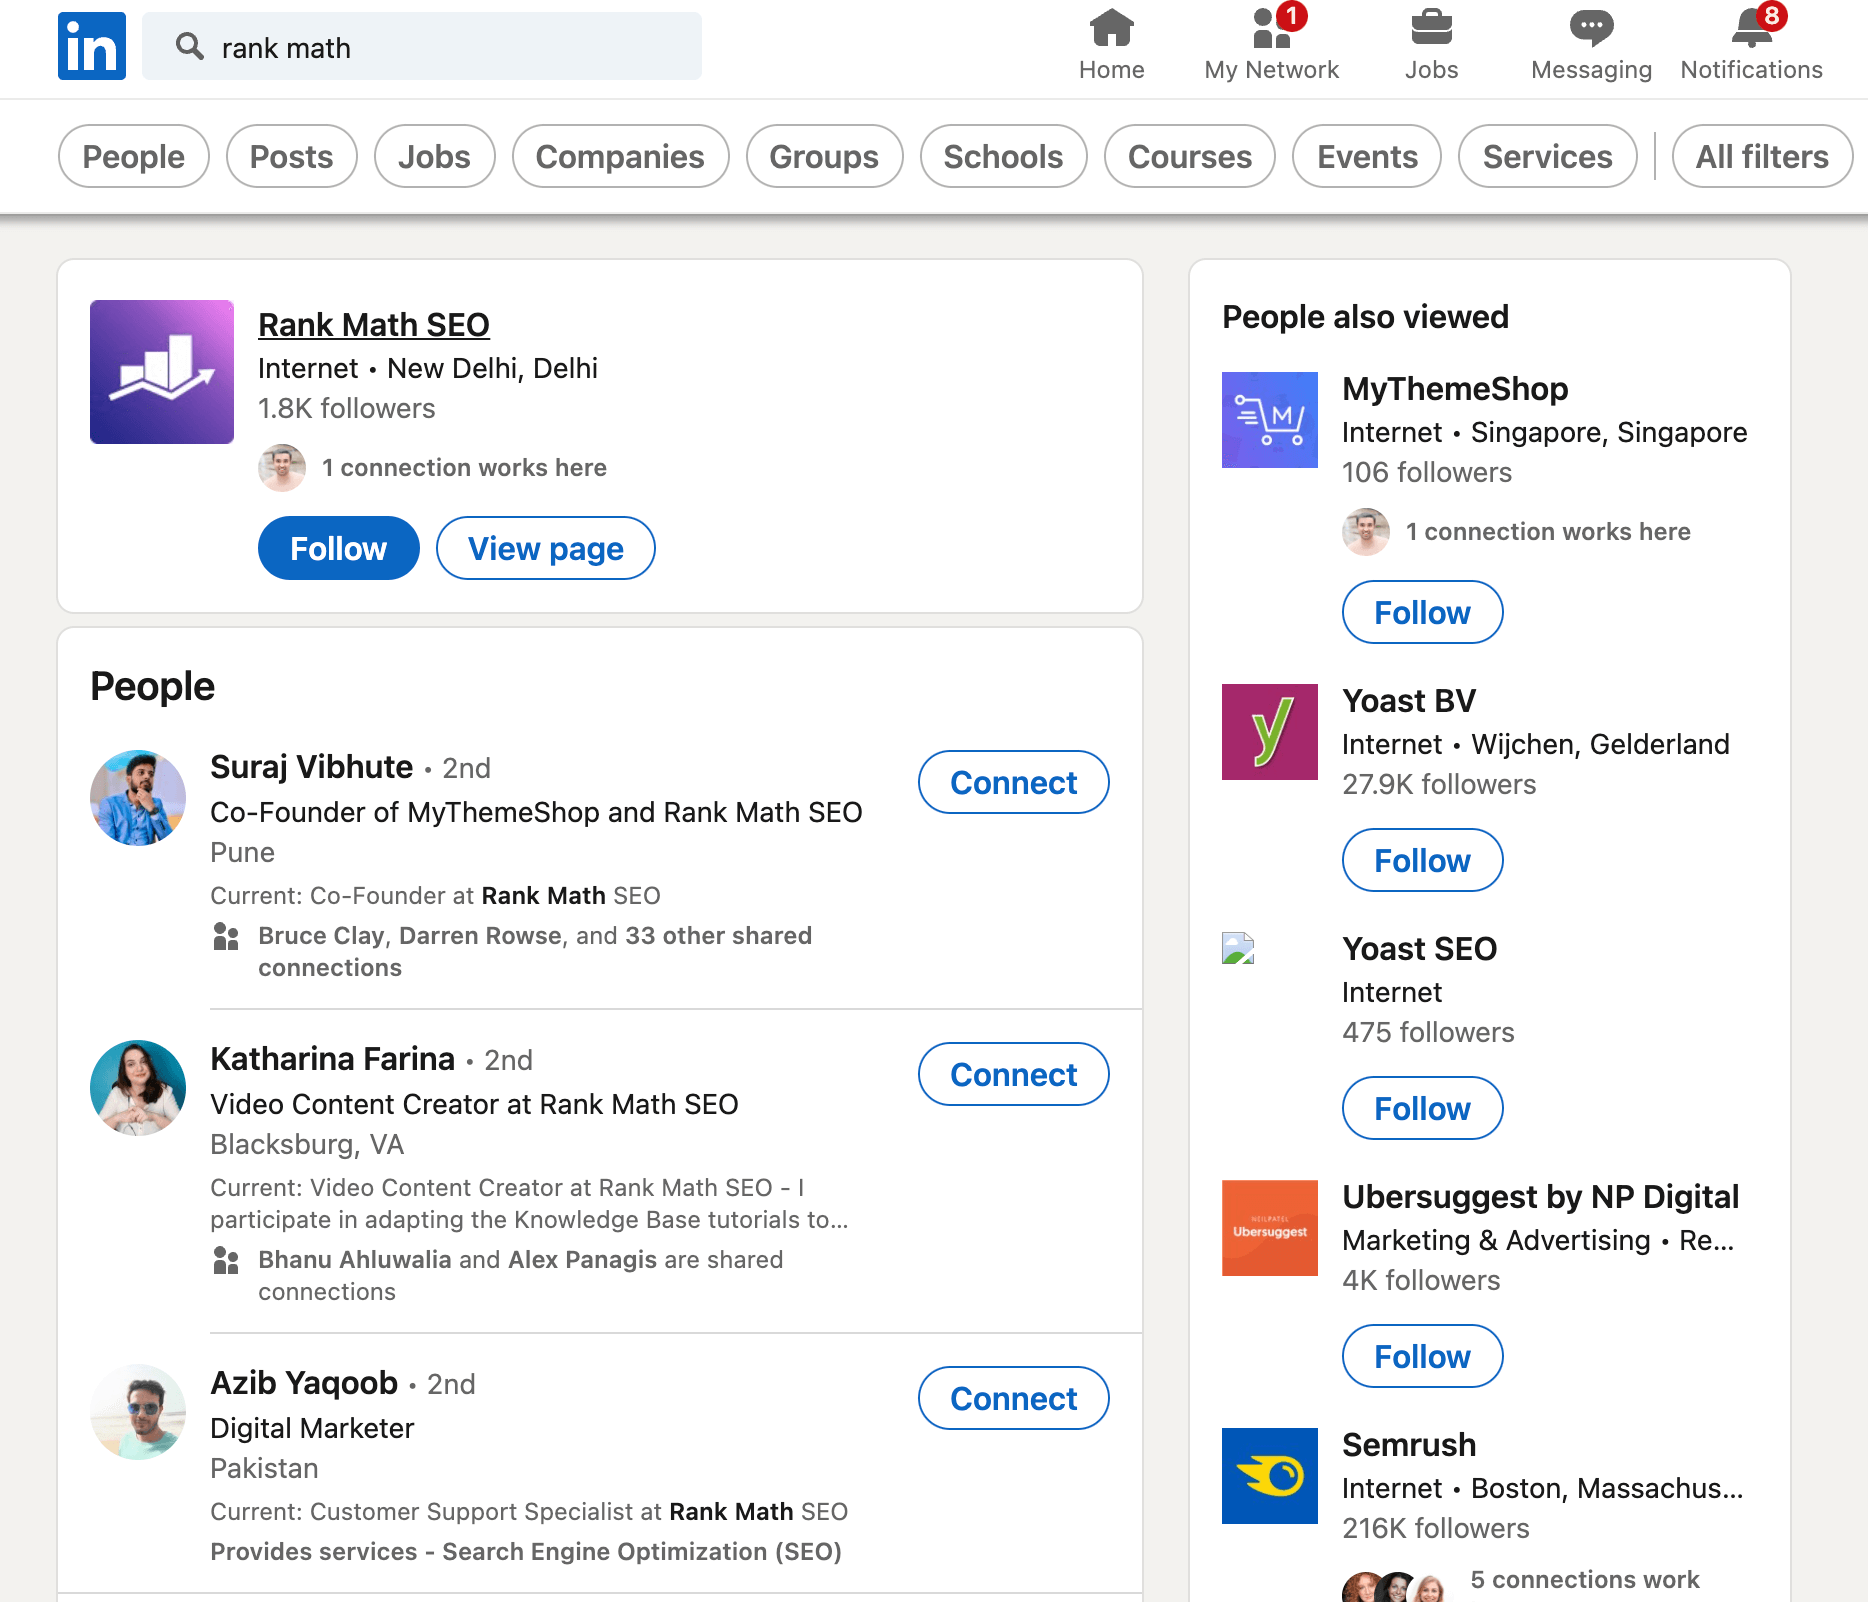Connect with Azib Yaqoob

1014,1398
